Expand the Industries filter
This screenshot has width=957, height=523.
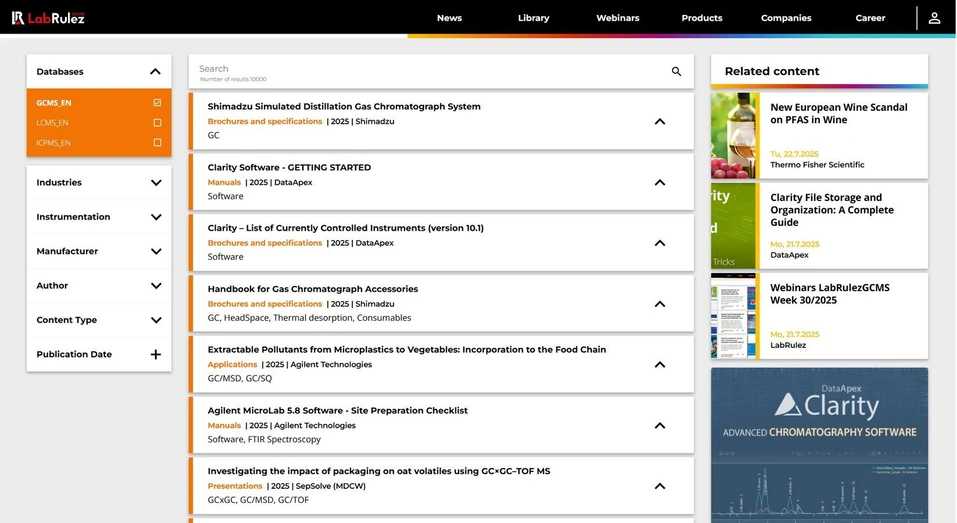point(156,182)
